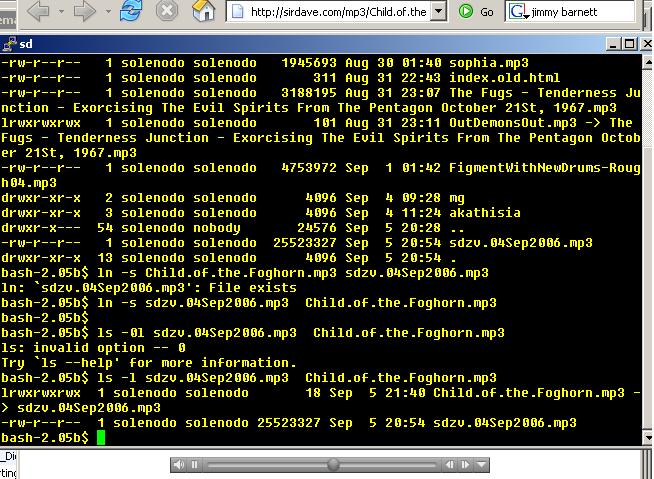654x479 pixels.
Task: Click the green Go button
Action: 477,11
